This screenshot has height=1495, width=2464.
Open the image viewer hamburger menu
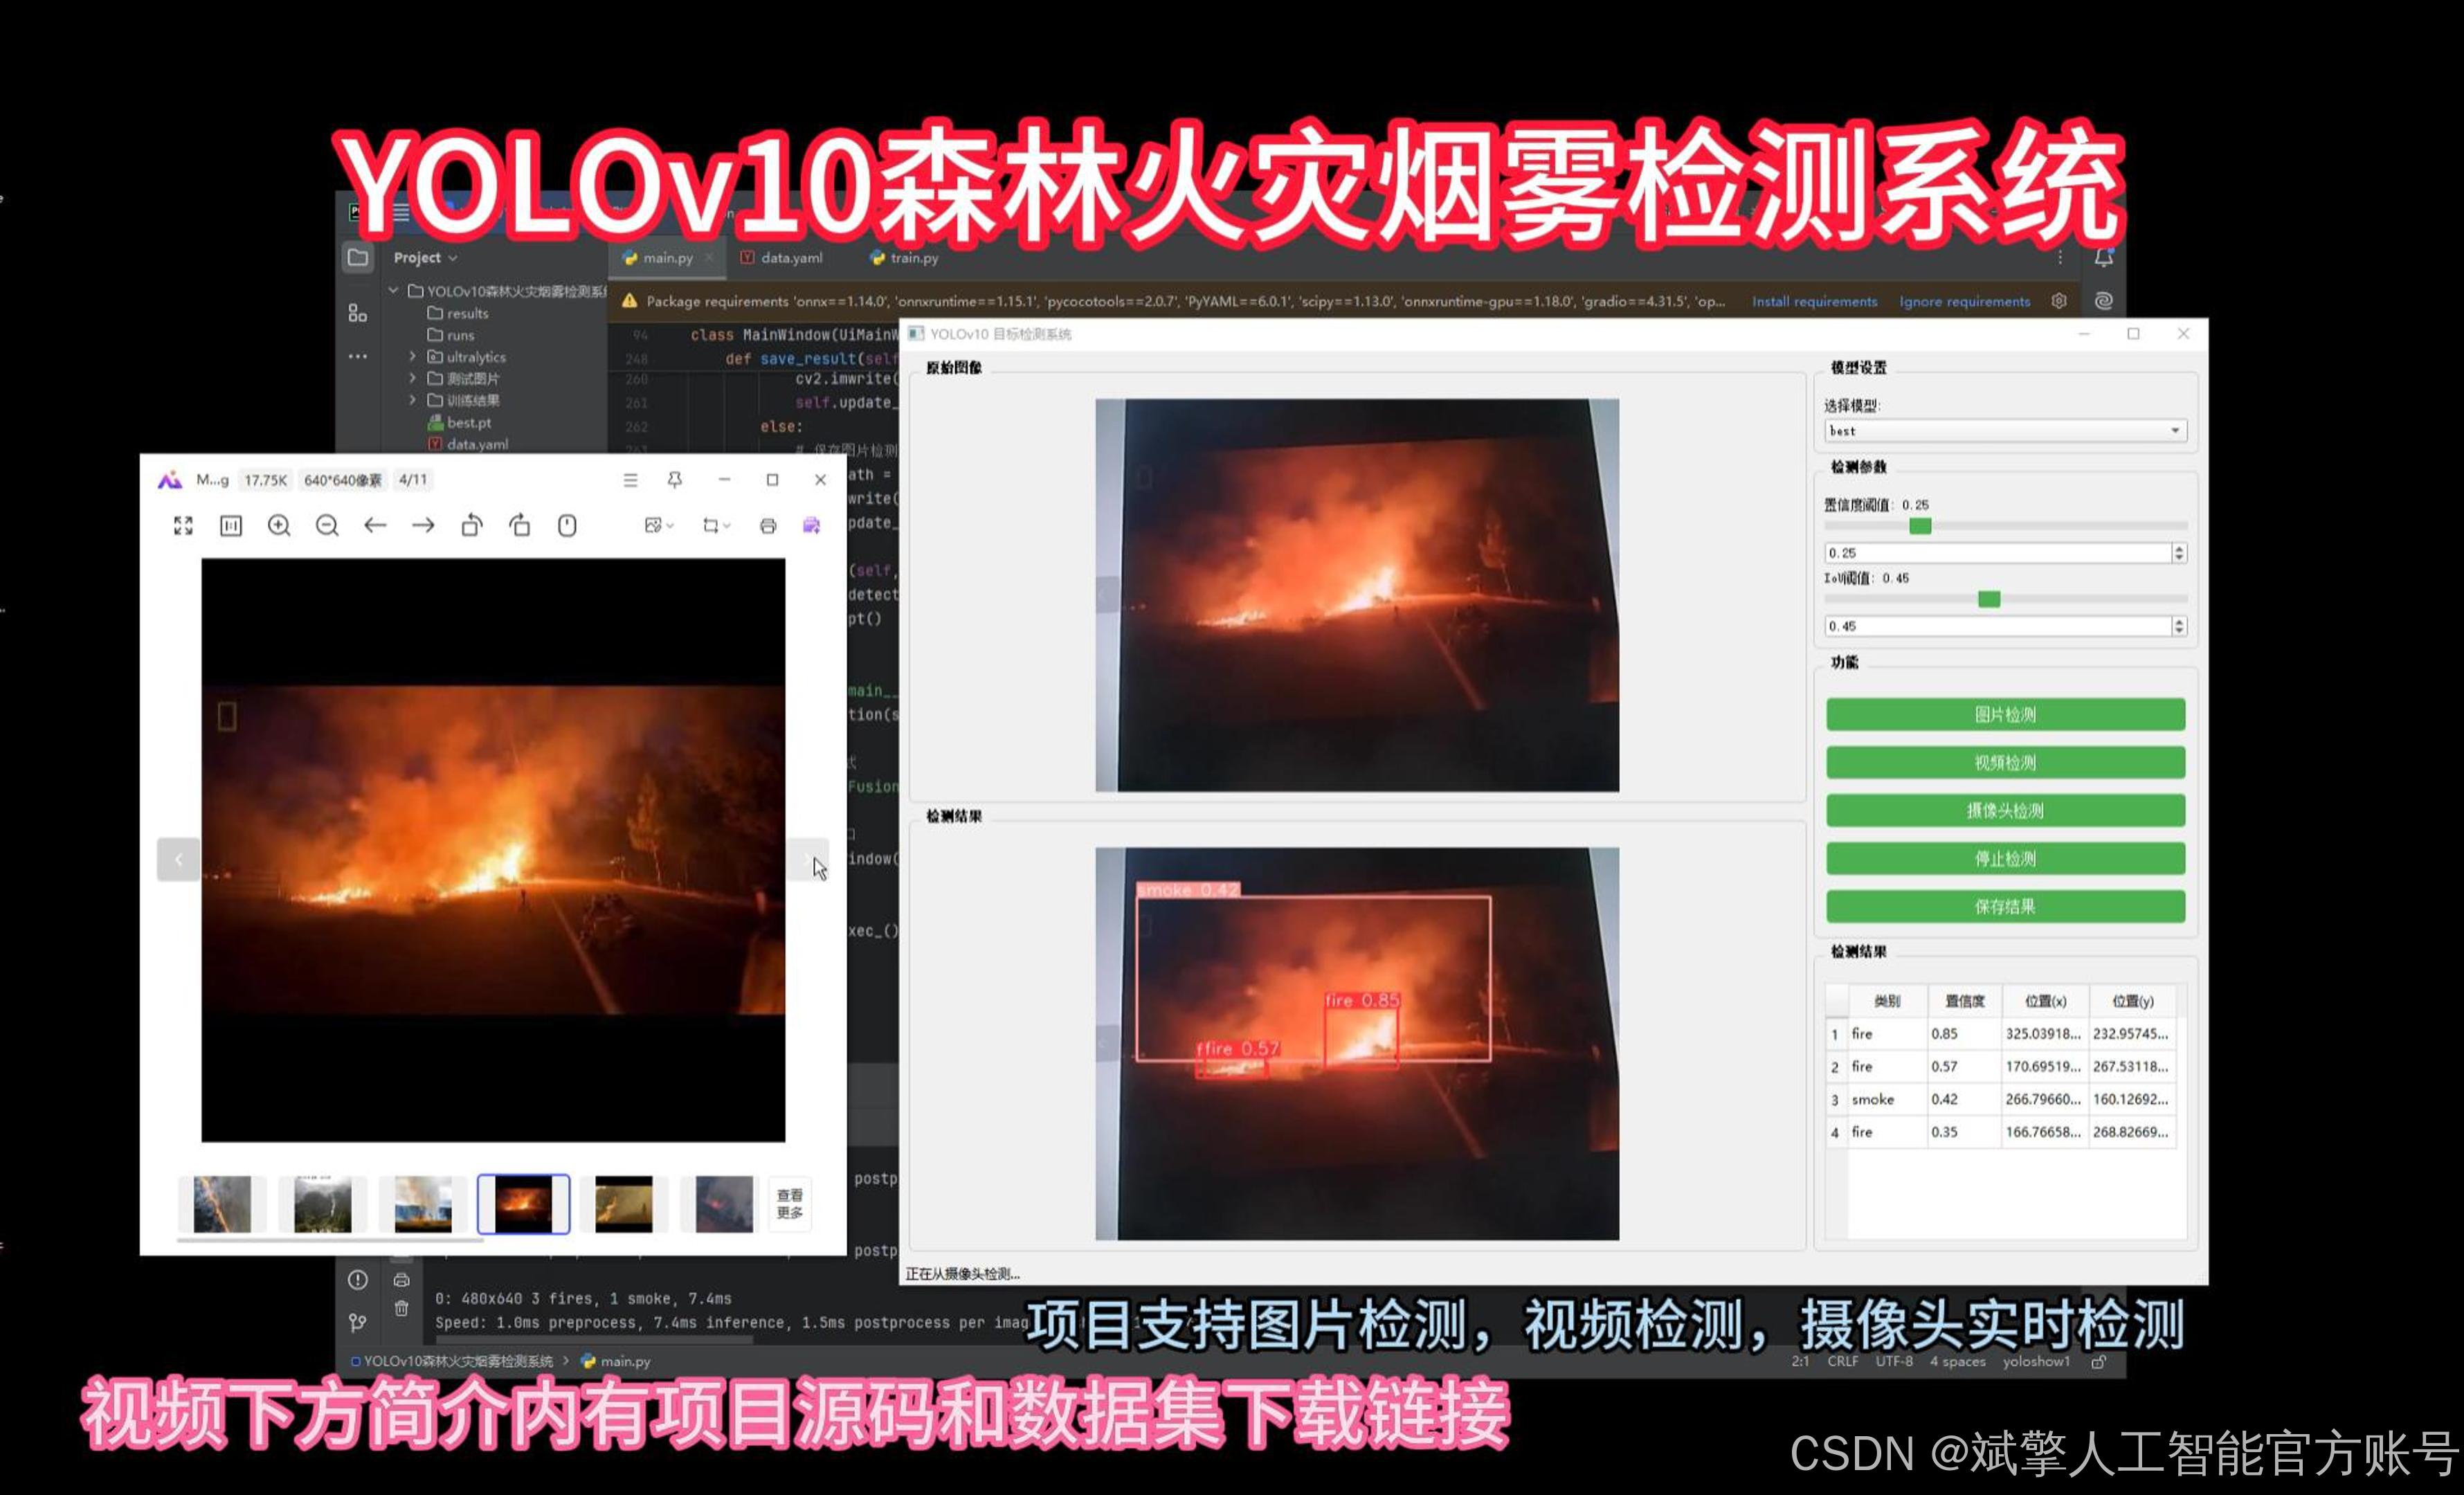click(630, 480)
